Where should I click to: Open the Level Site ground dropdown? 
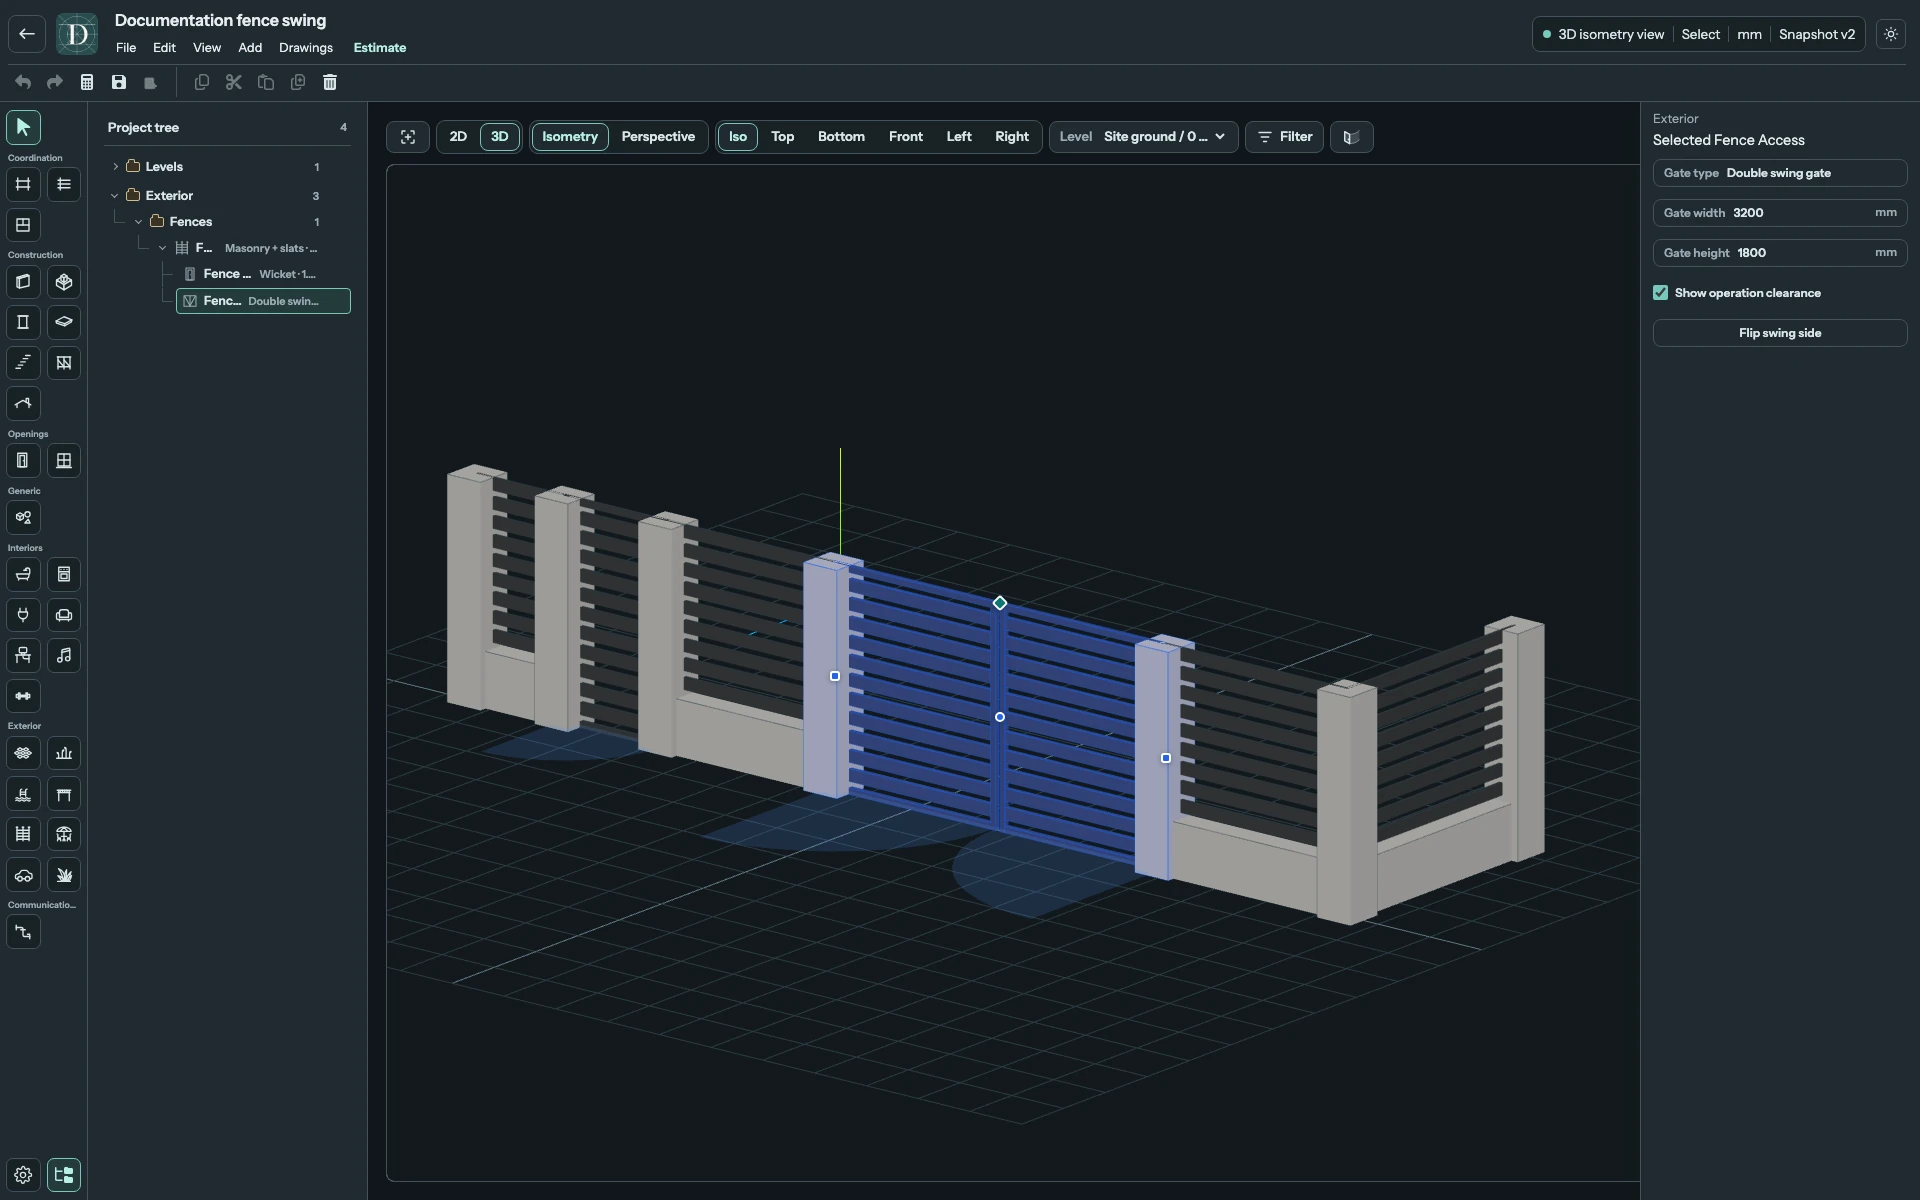[x=1143, y=137]
